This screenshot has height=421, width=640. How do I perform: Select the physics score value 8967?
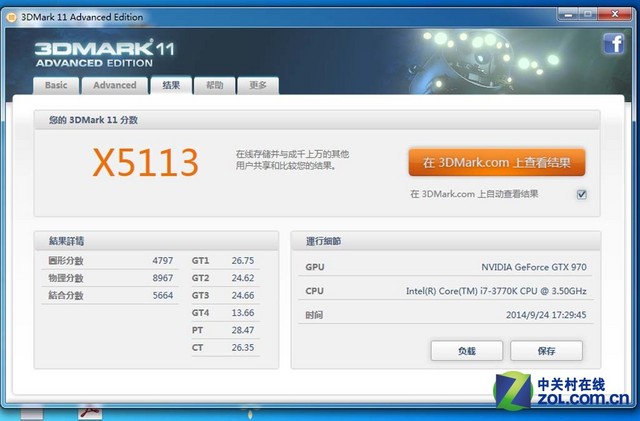[163, 278]
